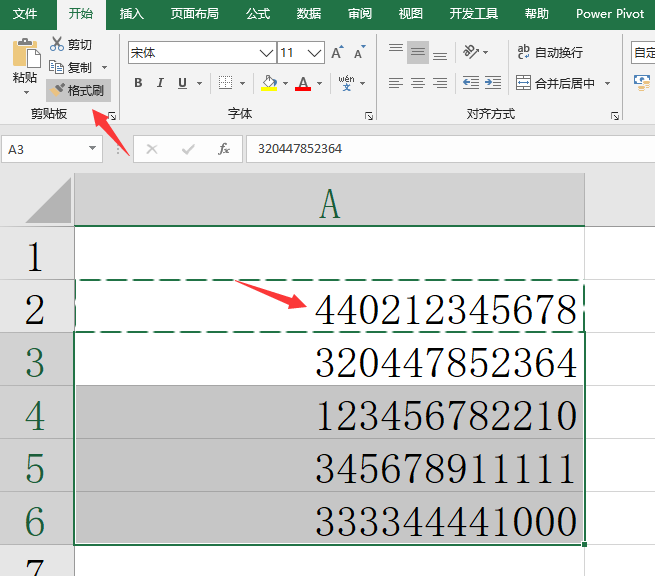The width and height of the screenshot is (655, 576).
Task: Select cell containing 123456782210
Action: [330, 412]
